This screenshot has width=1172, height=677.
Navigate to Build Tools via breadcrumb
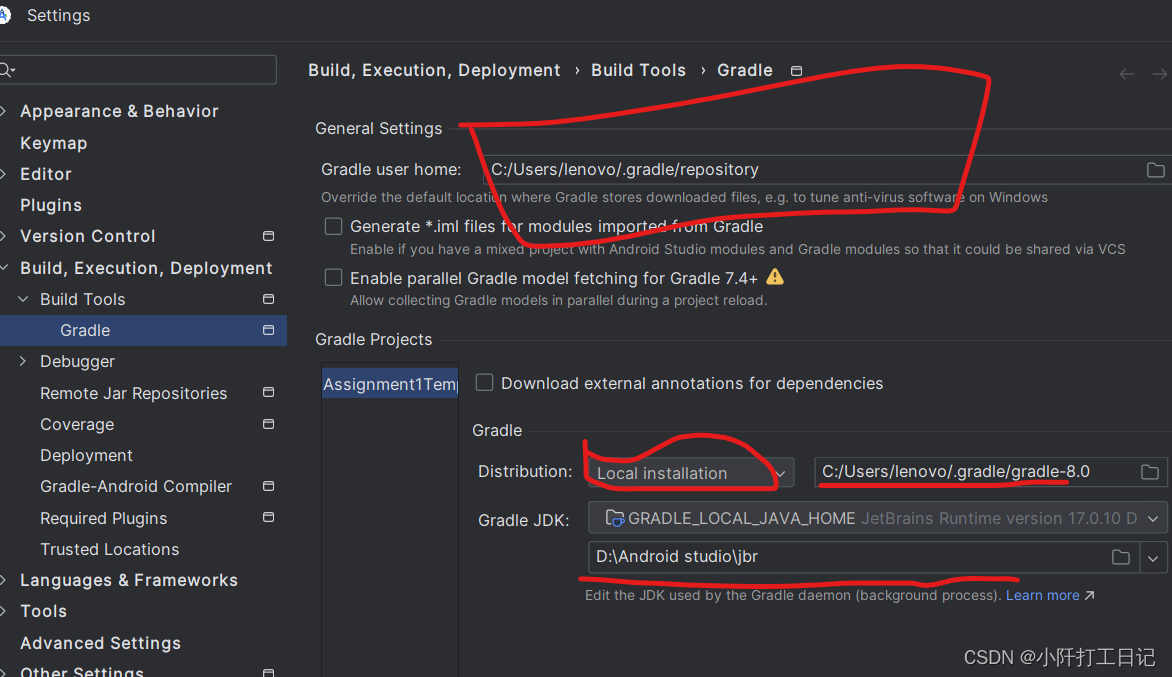pos(638,70)
